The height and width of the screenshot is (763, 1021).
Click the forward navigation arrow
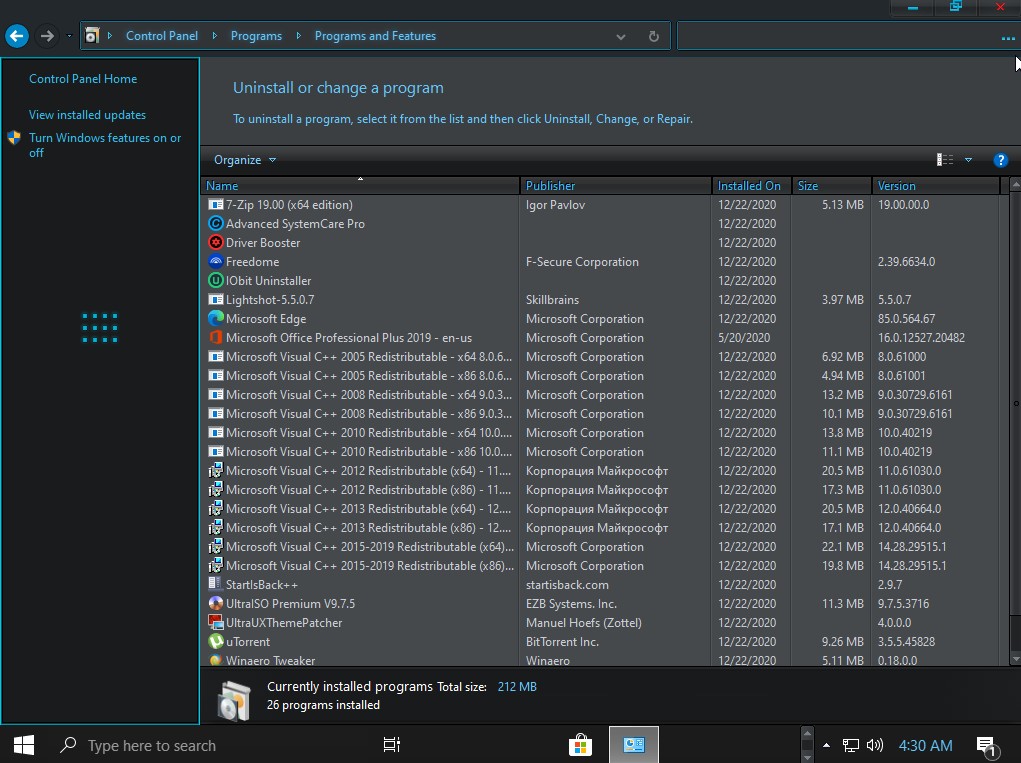(47, 36)
